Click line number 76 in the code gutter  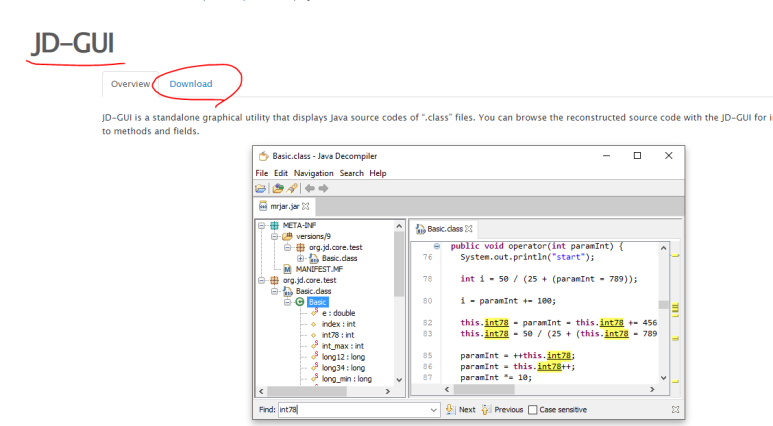(427, 257)
